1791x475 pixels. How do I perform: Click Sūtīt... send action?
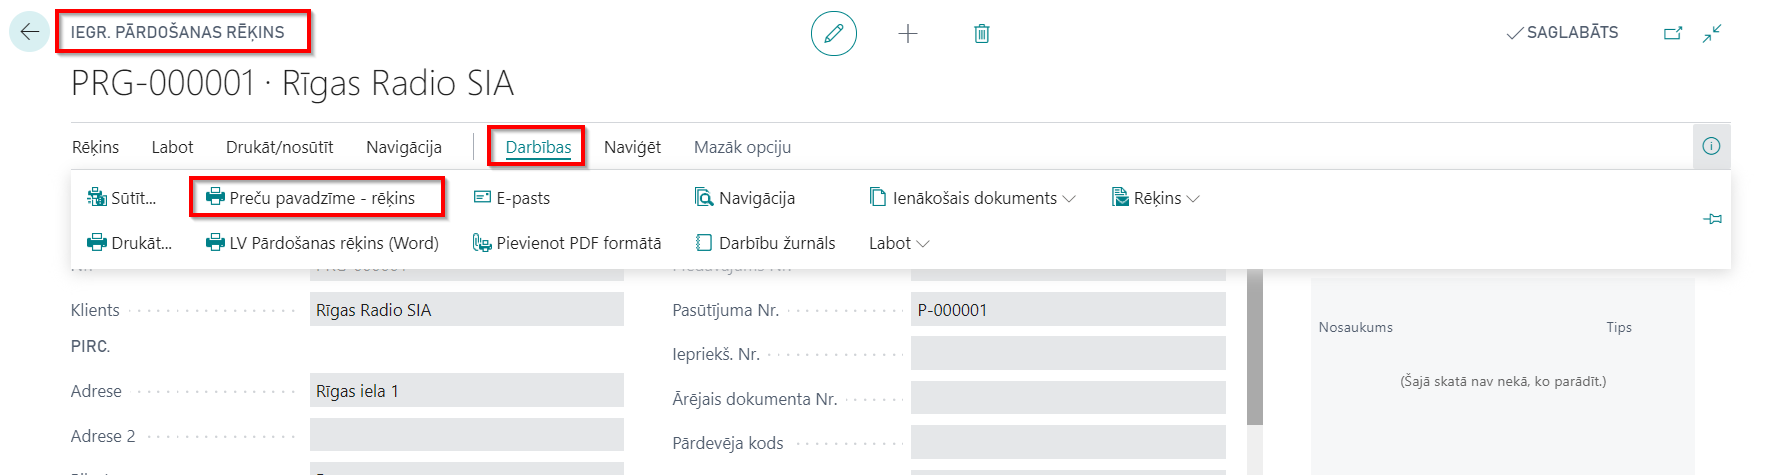coord(122,198)
